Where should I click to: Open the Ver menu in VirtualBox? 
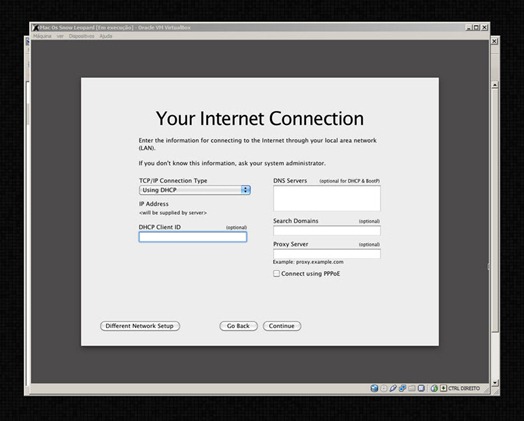60,36
